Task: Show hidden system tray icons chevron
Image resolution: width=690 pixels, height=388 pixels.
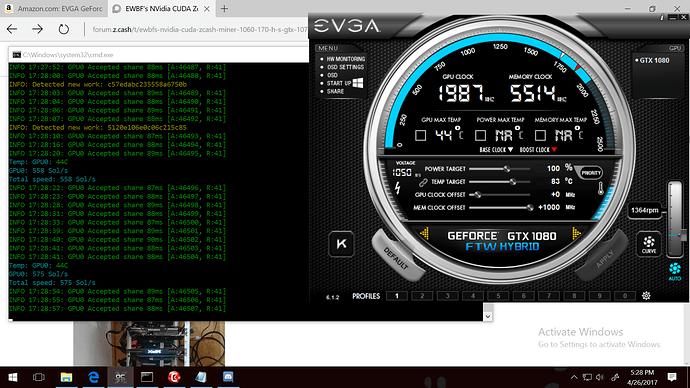Action: [x=574, y=377]
